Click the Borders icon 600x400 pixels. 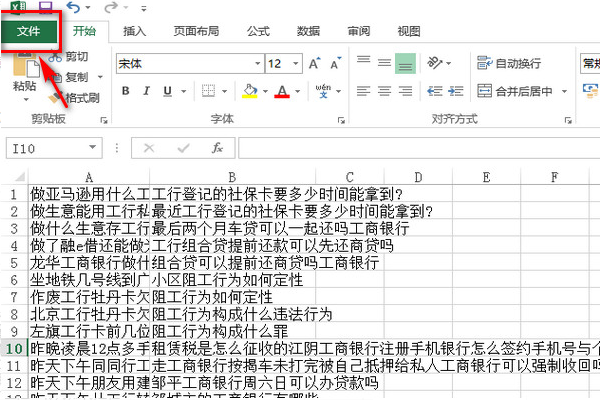tap(209, 91)
